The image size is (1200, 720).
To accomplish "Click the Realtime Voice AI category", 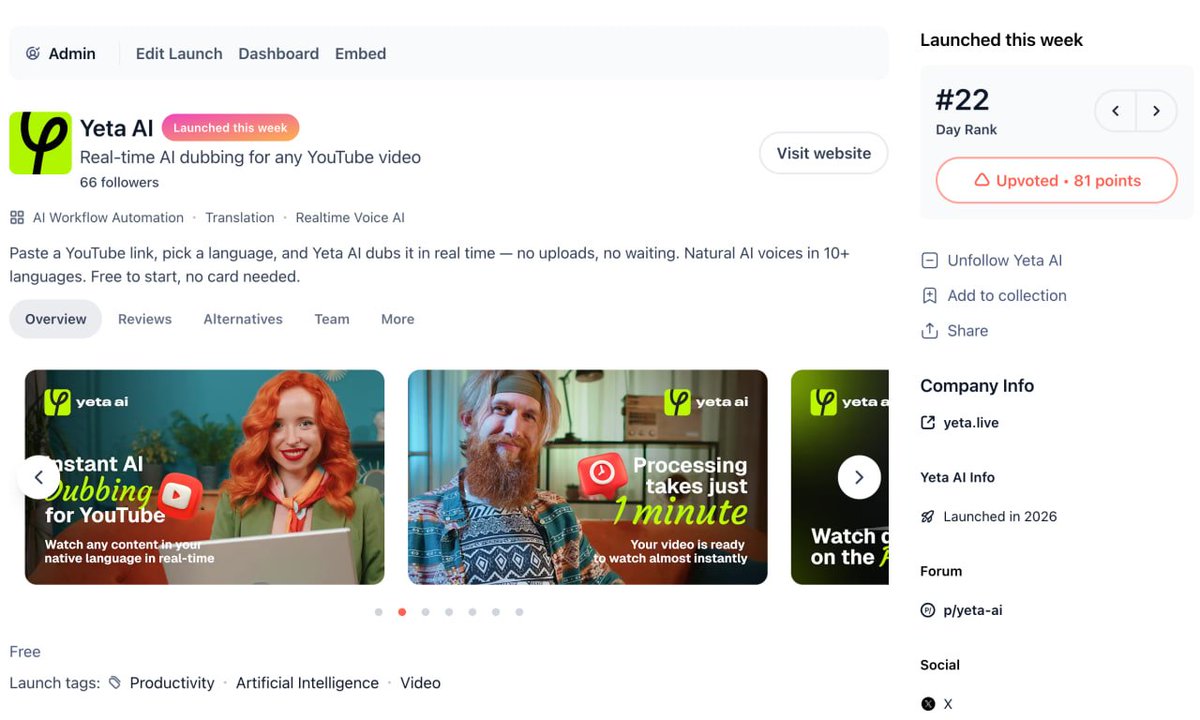I will (350, 217).
